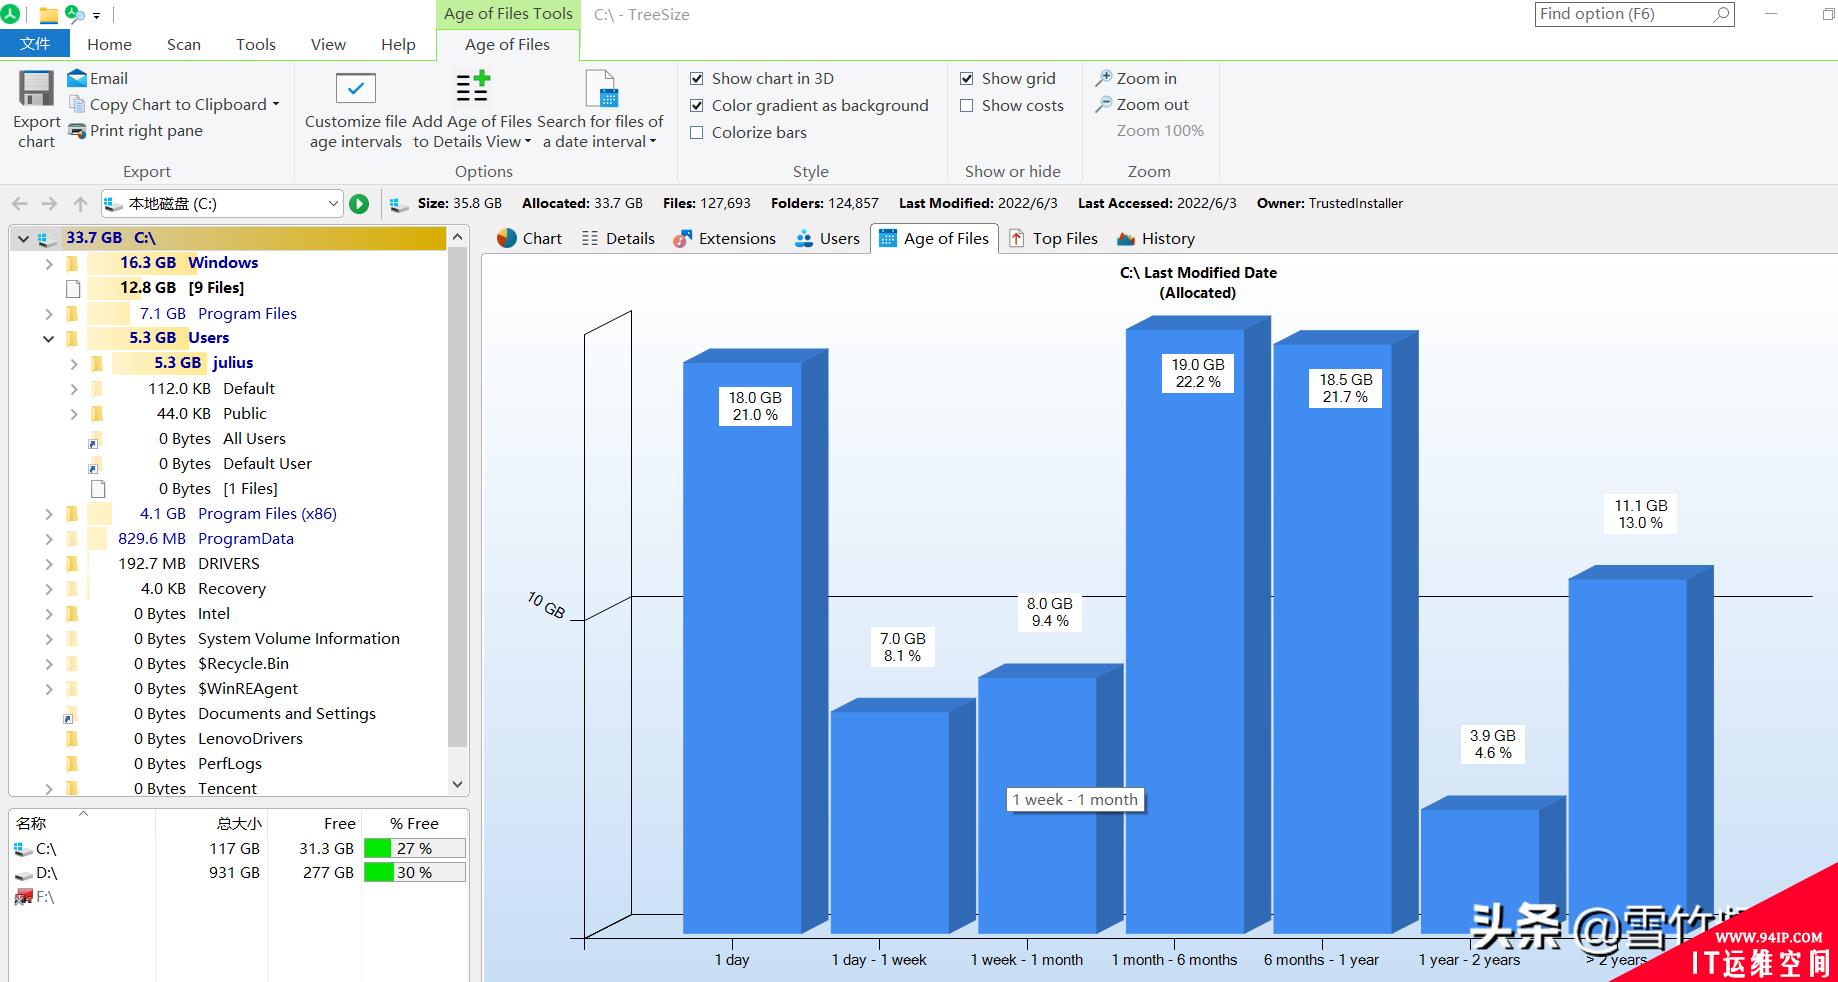Viewport: 1838px width, 982px height.
Task: Switch to the Top Files tab
Action: pos(1053,238)
